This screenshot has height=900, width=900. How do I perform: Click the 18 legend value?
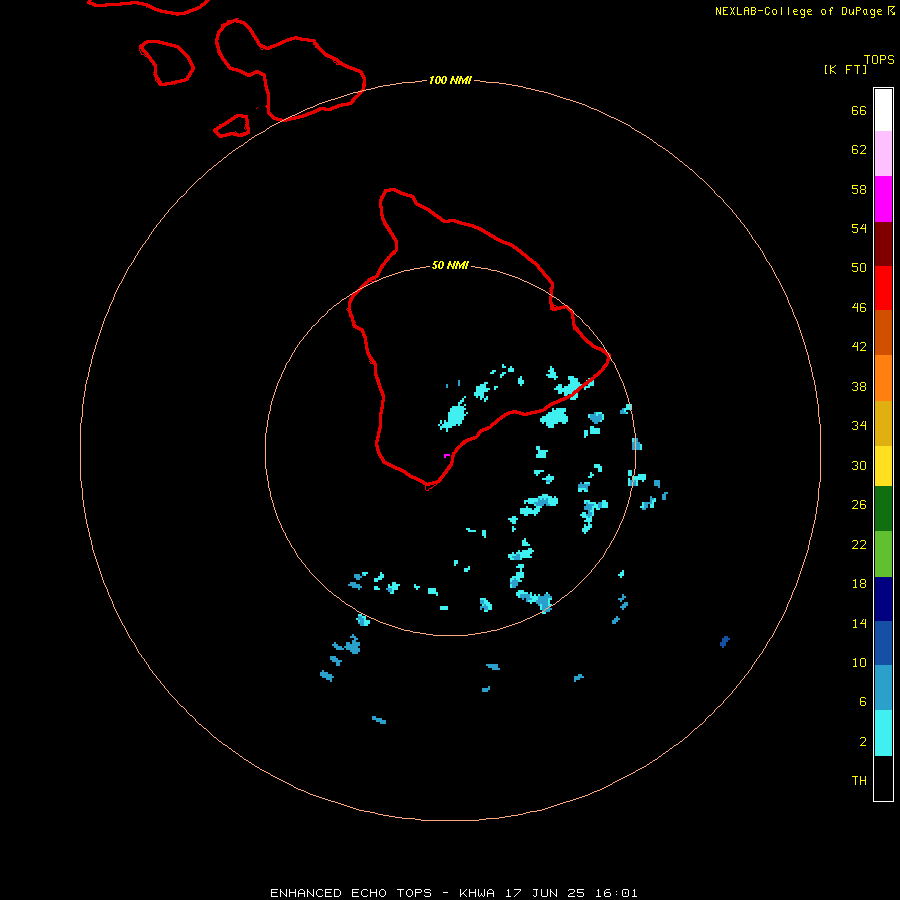tap(859, 583)
